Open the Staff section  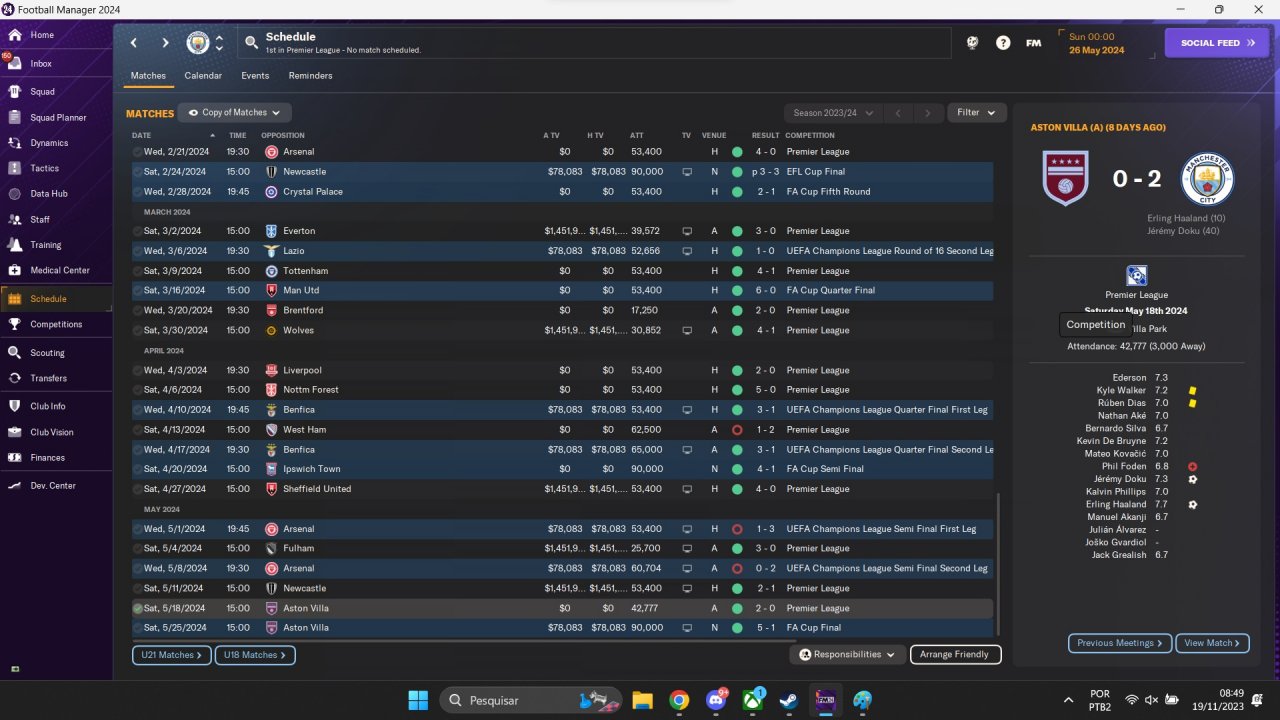[x=40, y=219]
